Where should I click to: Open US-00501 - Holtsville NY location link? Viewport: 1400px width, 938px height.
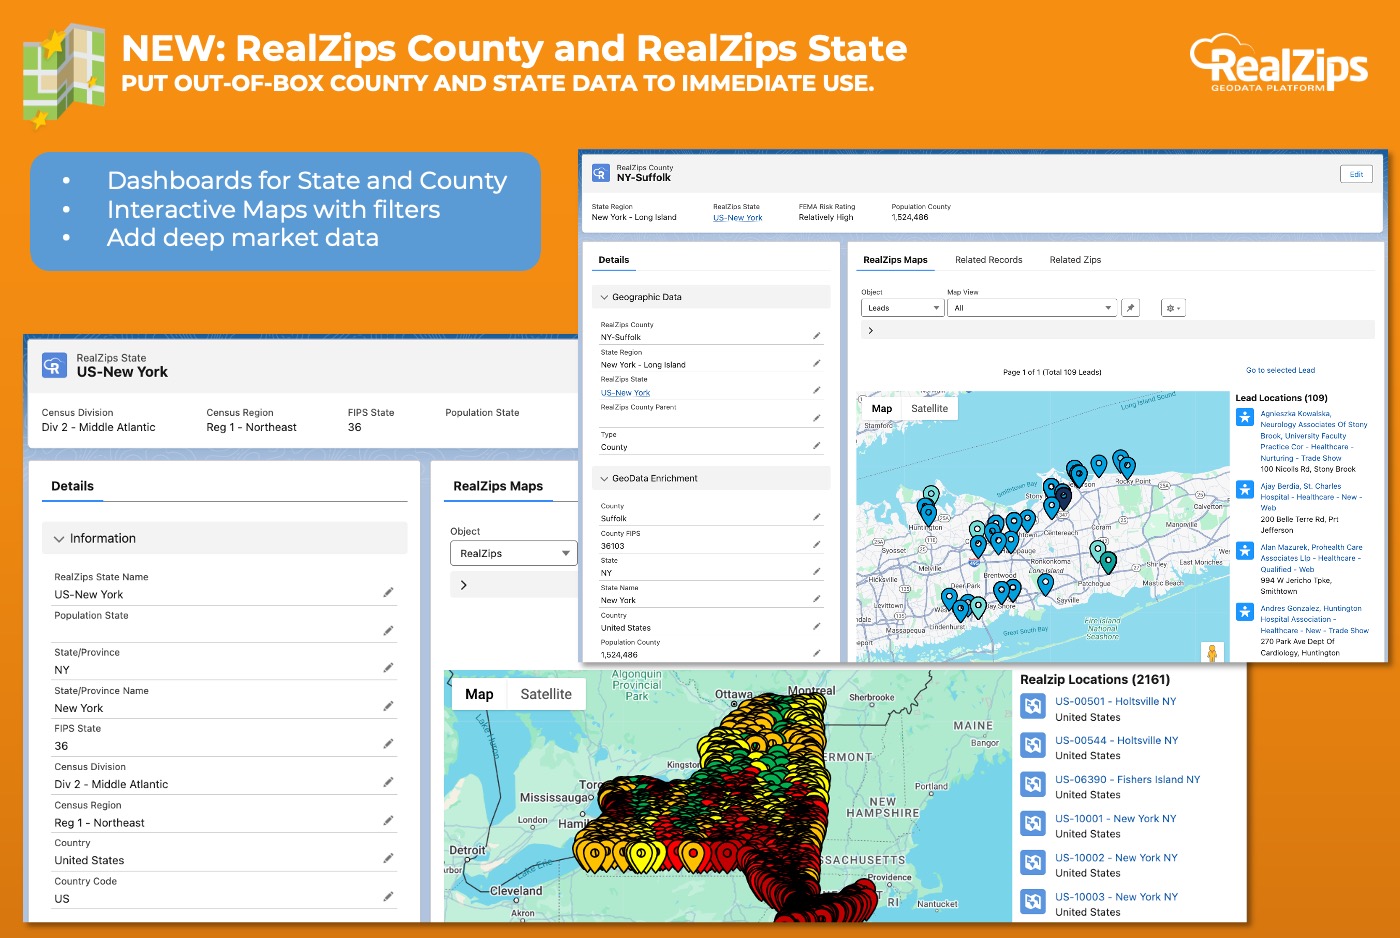coord(1115,701)
